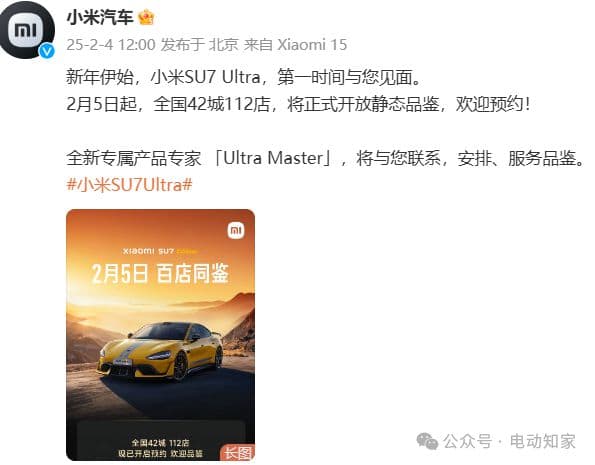Click the crown membership icon beside 小米汽车
595x465 pixels.
146,17
